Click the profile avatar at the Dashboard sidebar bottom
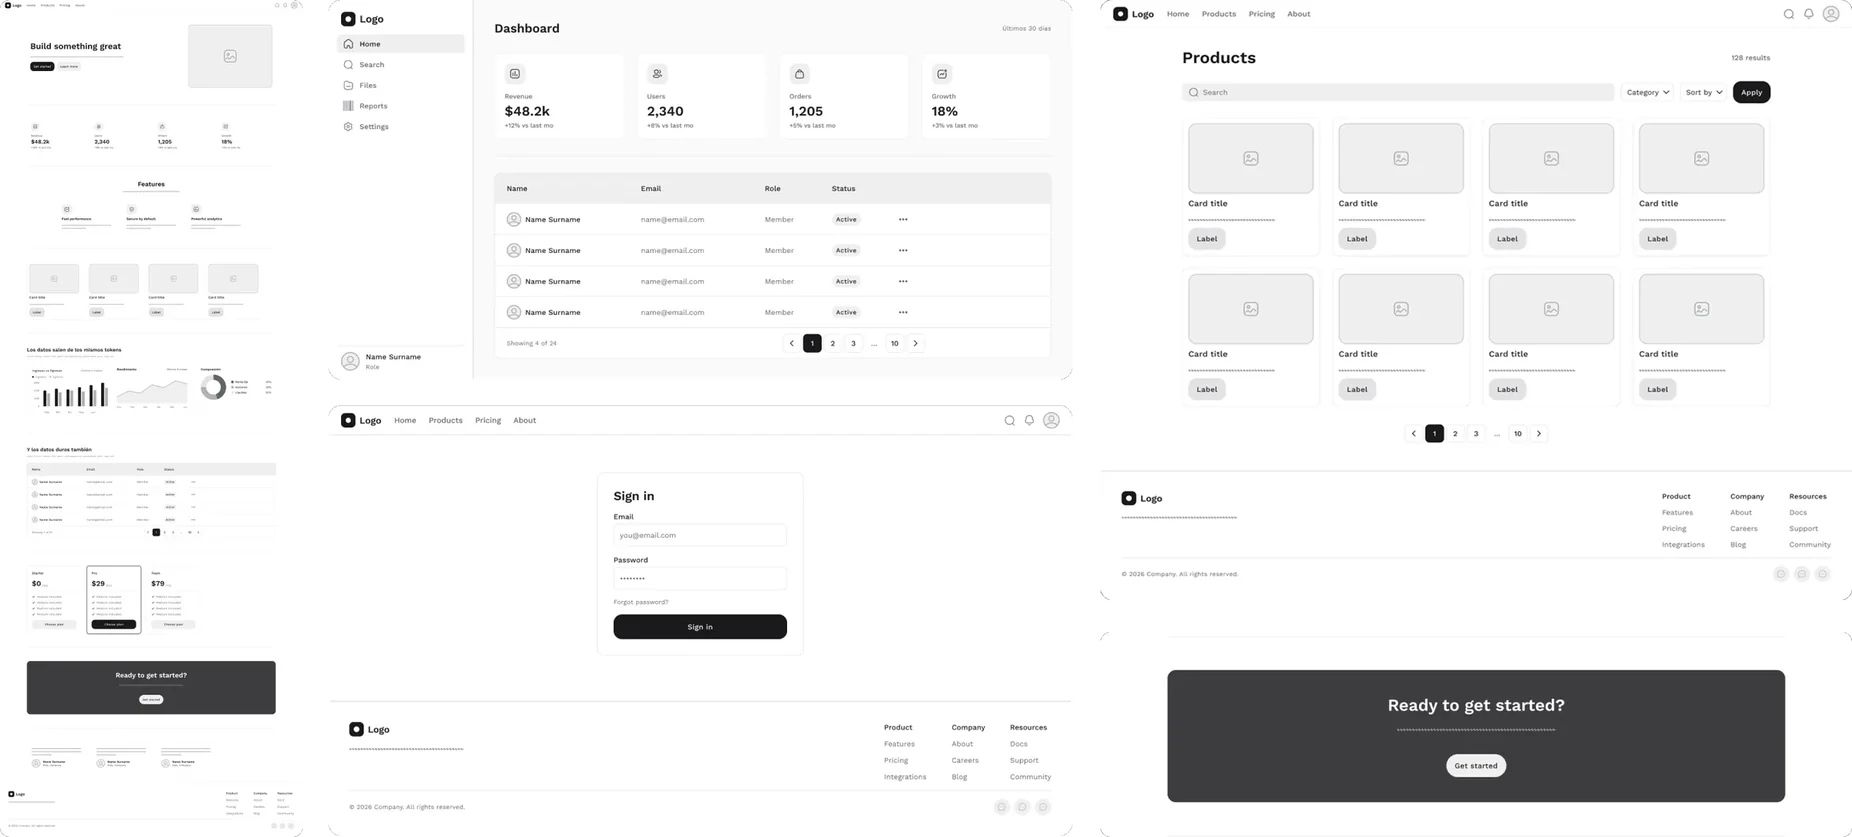This screenshot has height=837, width=1852. point(350,362)
